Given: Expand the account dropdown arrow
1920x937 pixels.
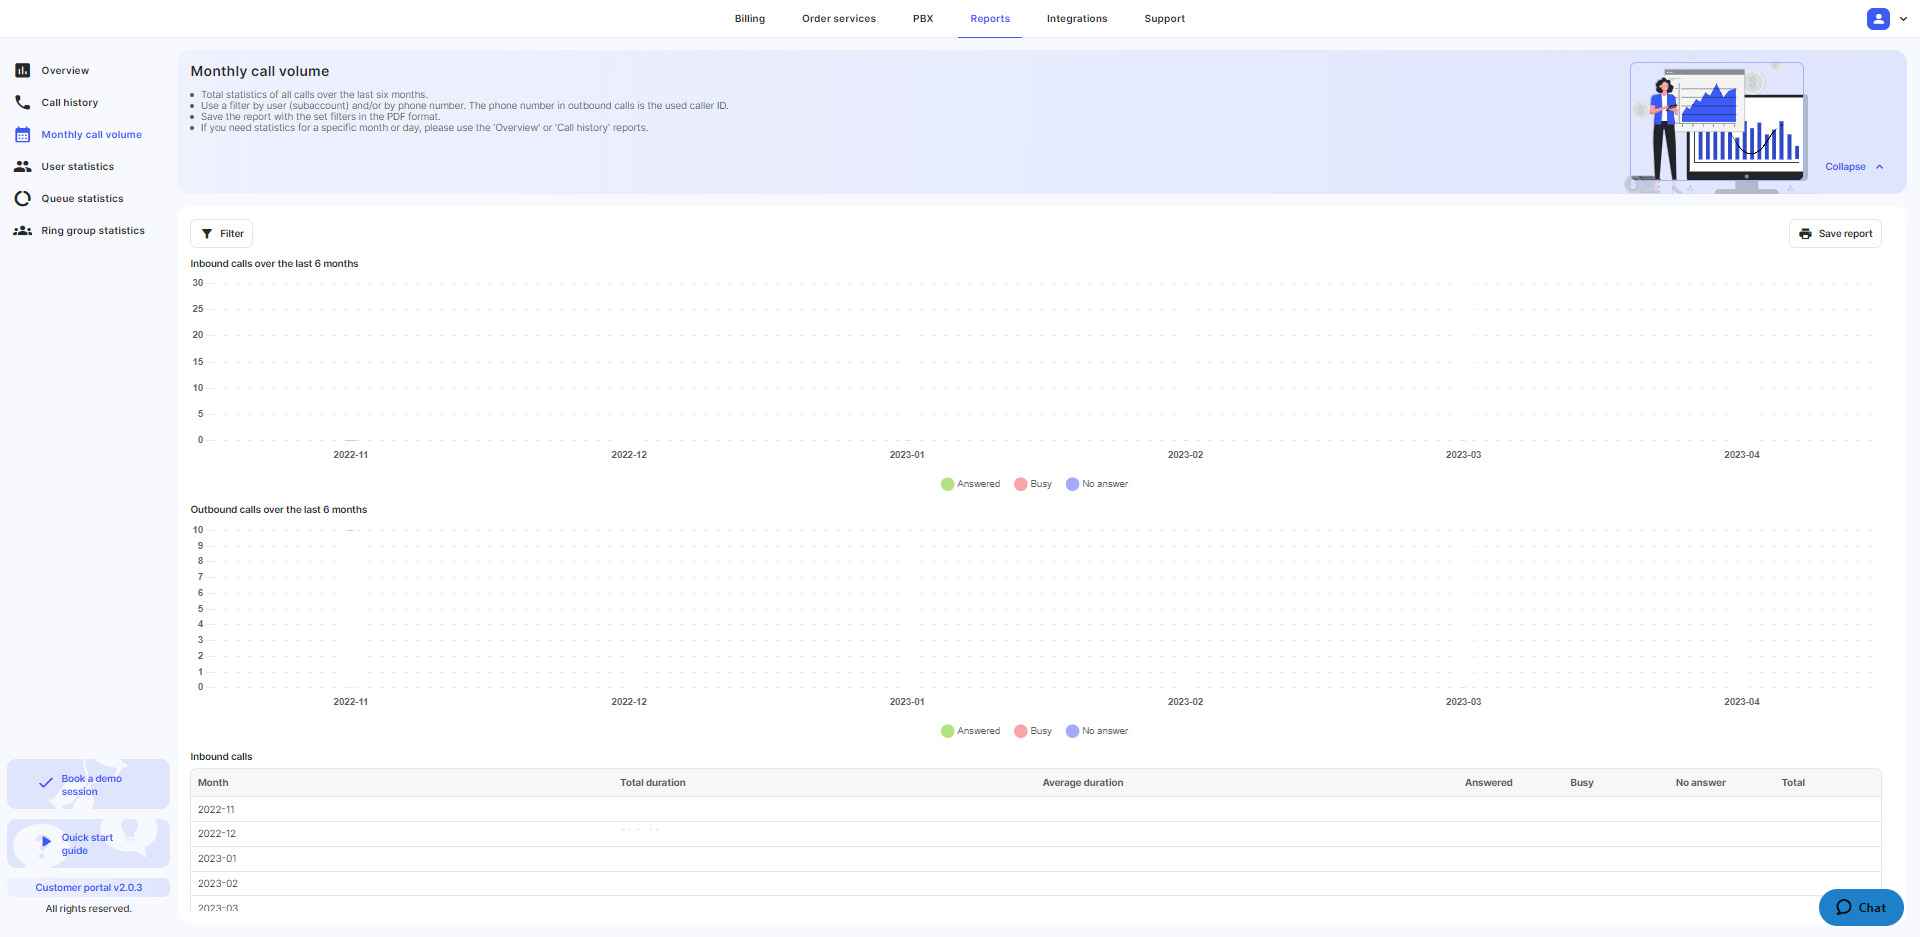Looking at the screenshot, I should pyautogui.click(x=1903, y=19).
